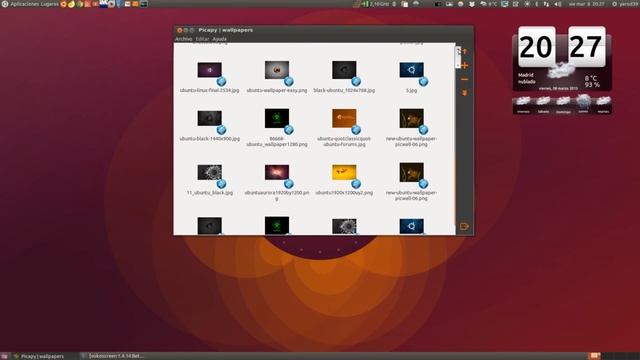Screen dimensions: 640x360
Task: Click the file name ubuntuaurora1920by1200.png
Action: (277, 195)
